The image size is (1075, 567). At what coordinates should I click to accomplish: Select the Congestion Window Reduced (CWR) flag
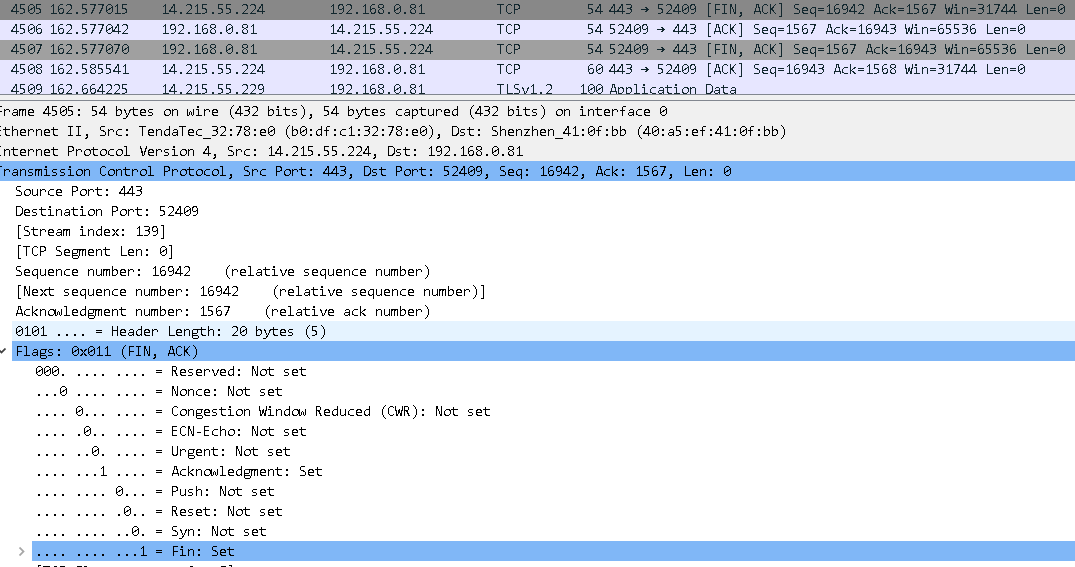click(262, 411)
